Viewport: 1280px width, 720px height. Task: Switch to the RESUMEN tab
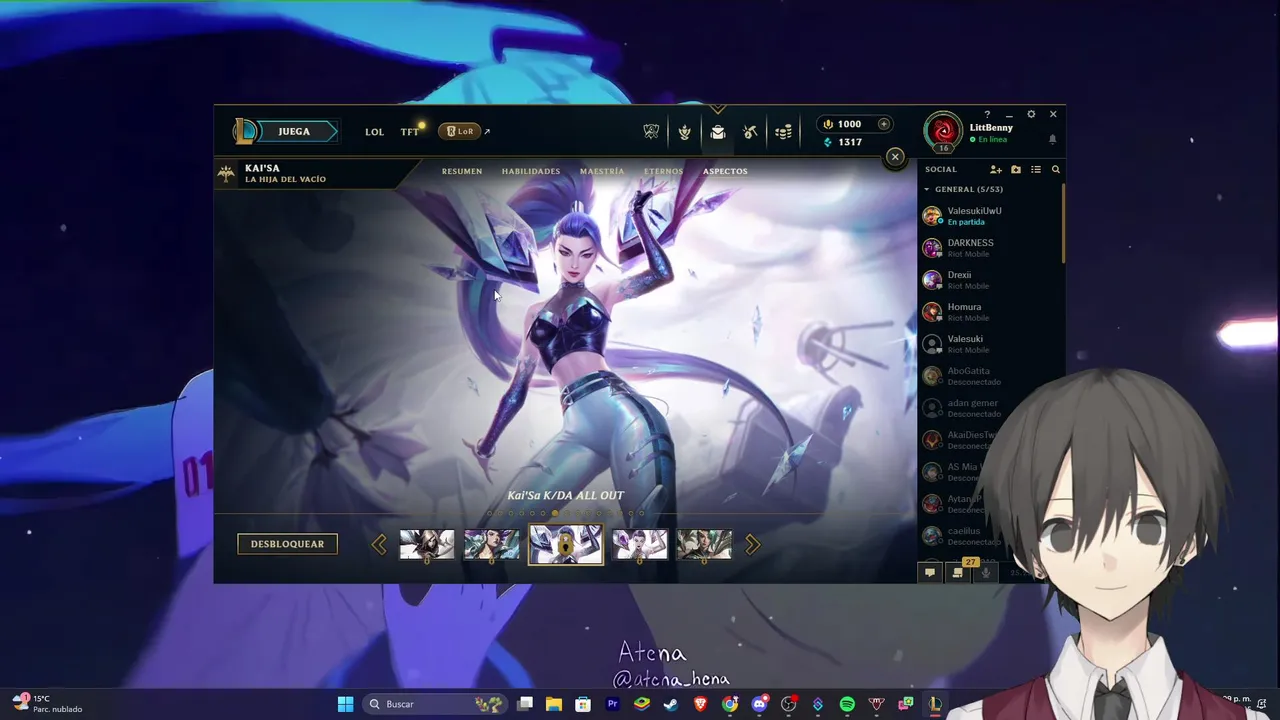point(462,171)
